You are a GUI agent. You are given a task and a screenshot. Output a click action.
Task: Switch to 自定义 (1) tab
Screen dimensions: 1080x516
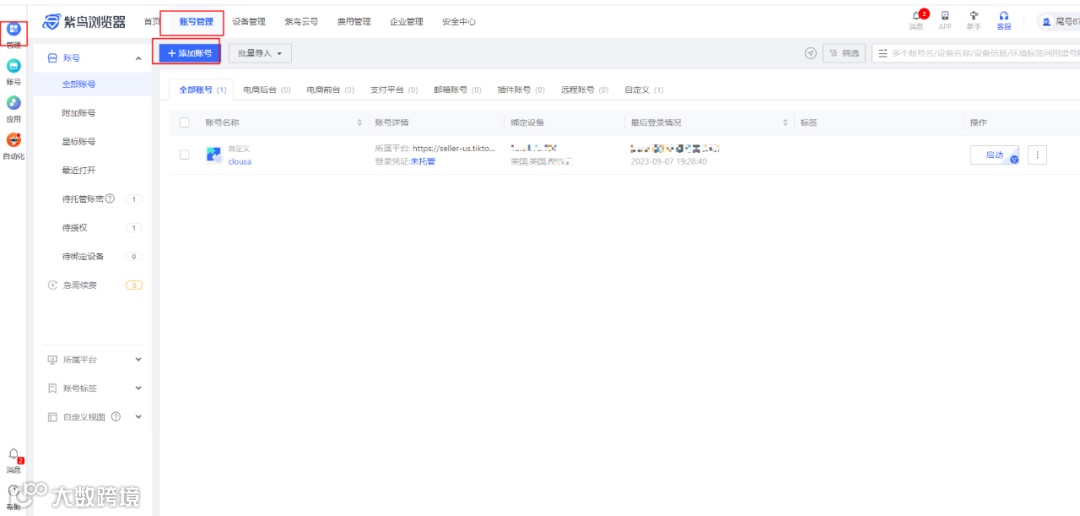click(x=644, y=90)
